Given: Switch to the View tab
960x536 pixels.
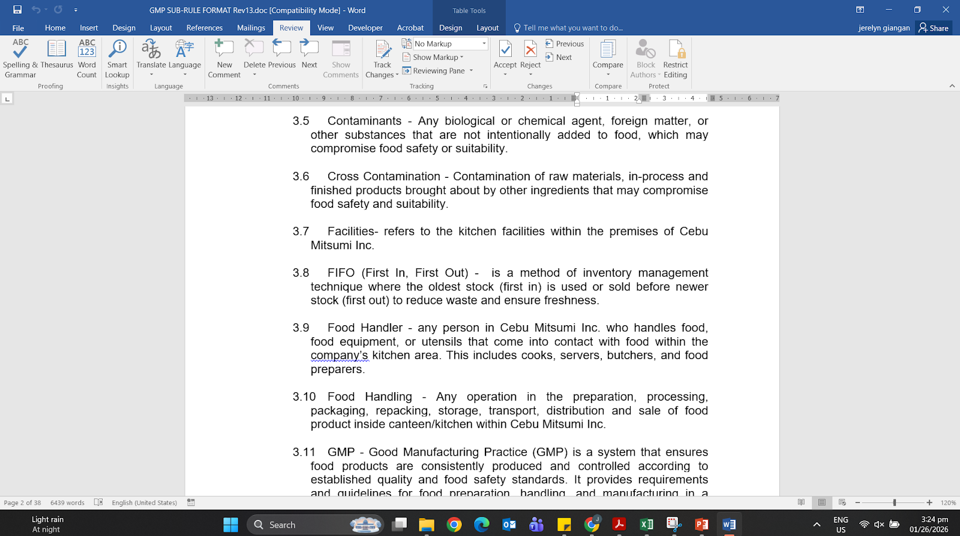Looking at the screenshot, I should point(325,28).
